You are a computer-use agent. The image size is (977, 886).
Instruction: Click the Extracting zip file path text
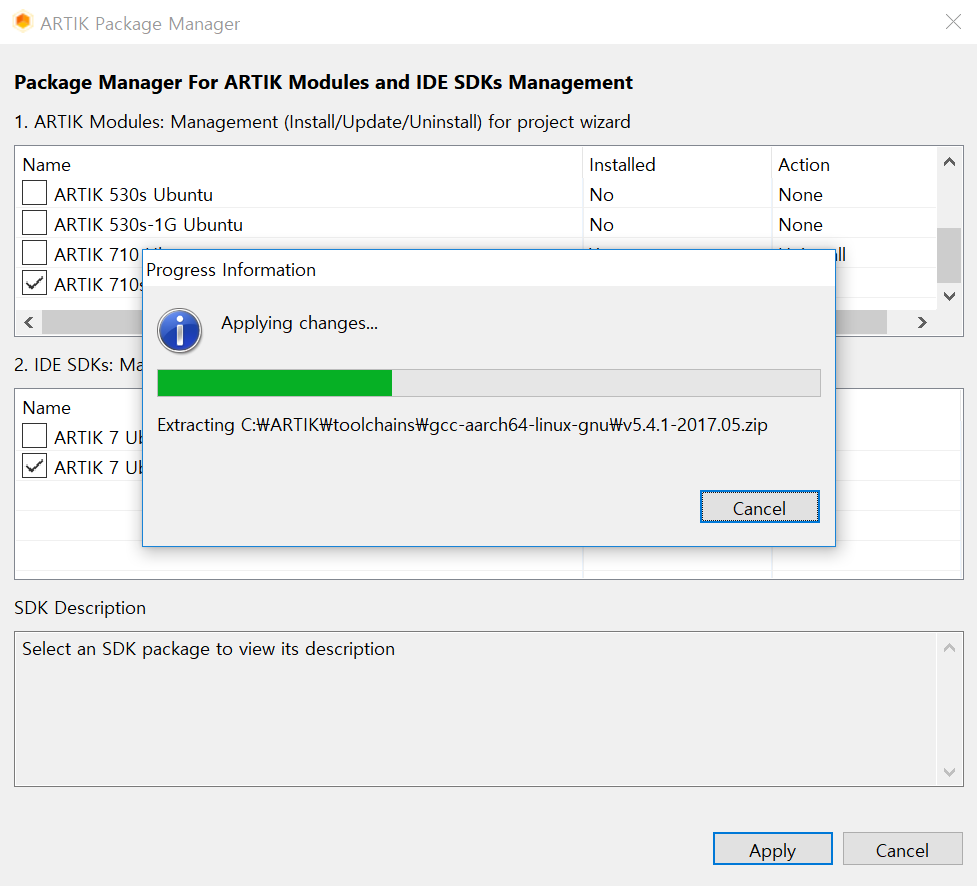tap(462, 425)
